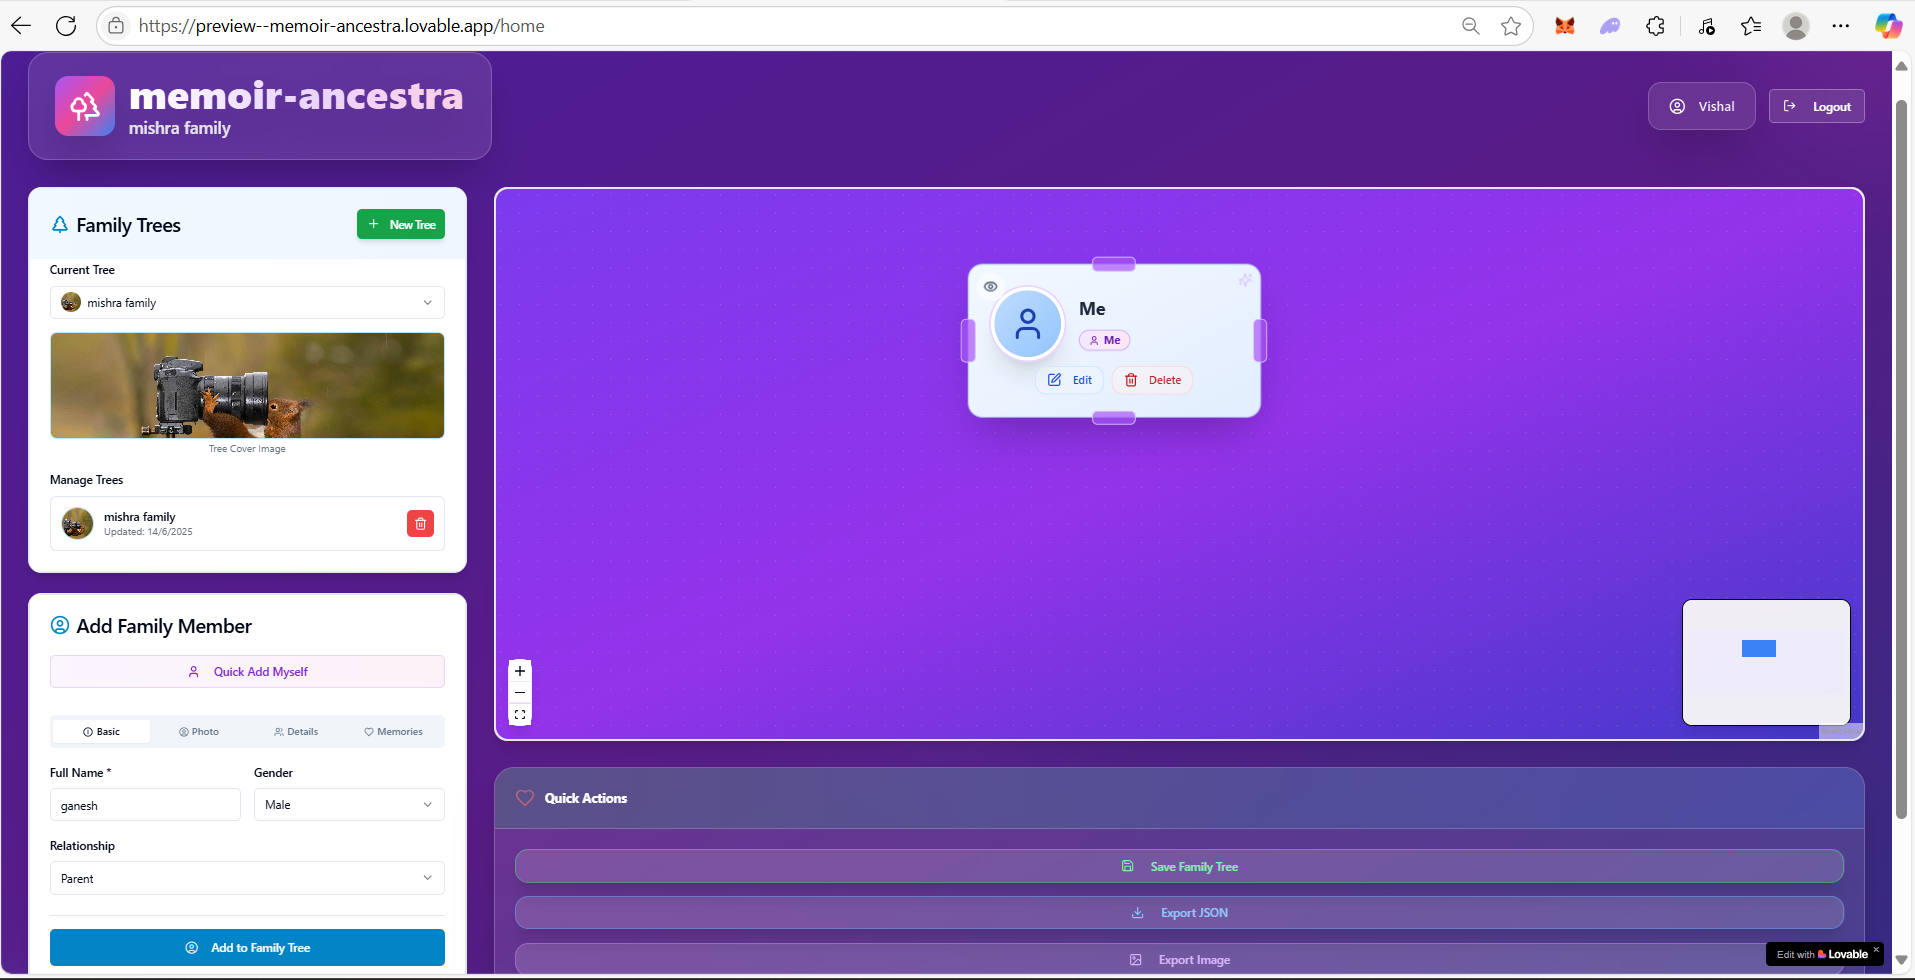Open the browser music/media icon
Screen dimensions: 1915x980
point(1706,26)
